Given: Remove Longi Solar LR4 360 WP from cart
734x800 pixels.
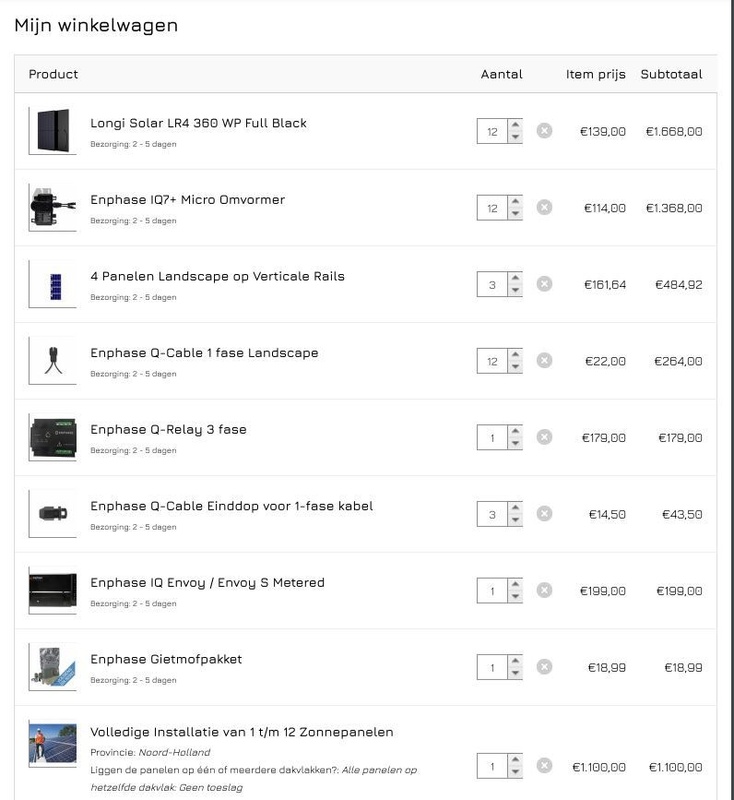Looking at the screenshot, I should [x=544, y=131].
